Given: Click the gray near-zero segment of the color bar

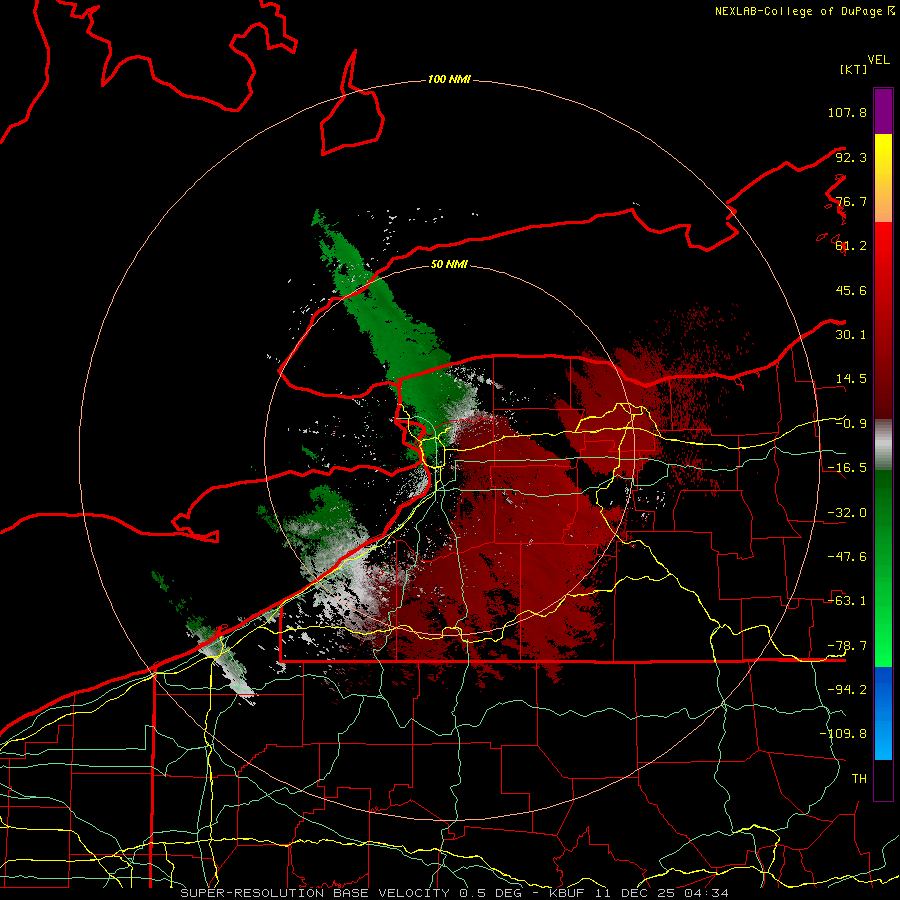Looking at the screenshot, I should point(883,444).
